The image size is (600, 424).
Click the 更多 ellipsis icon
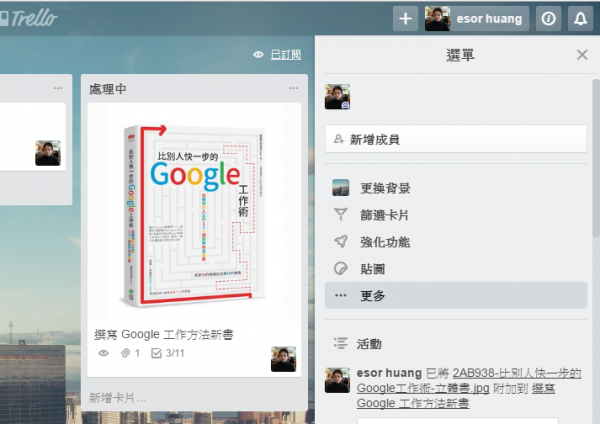point(341,295)
